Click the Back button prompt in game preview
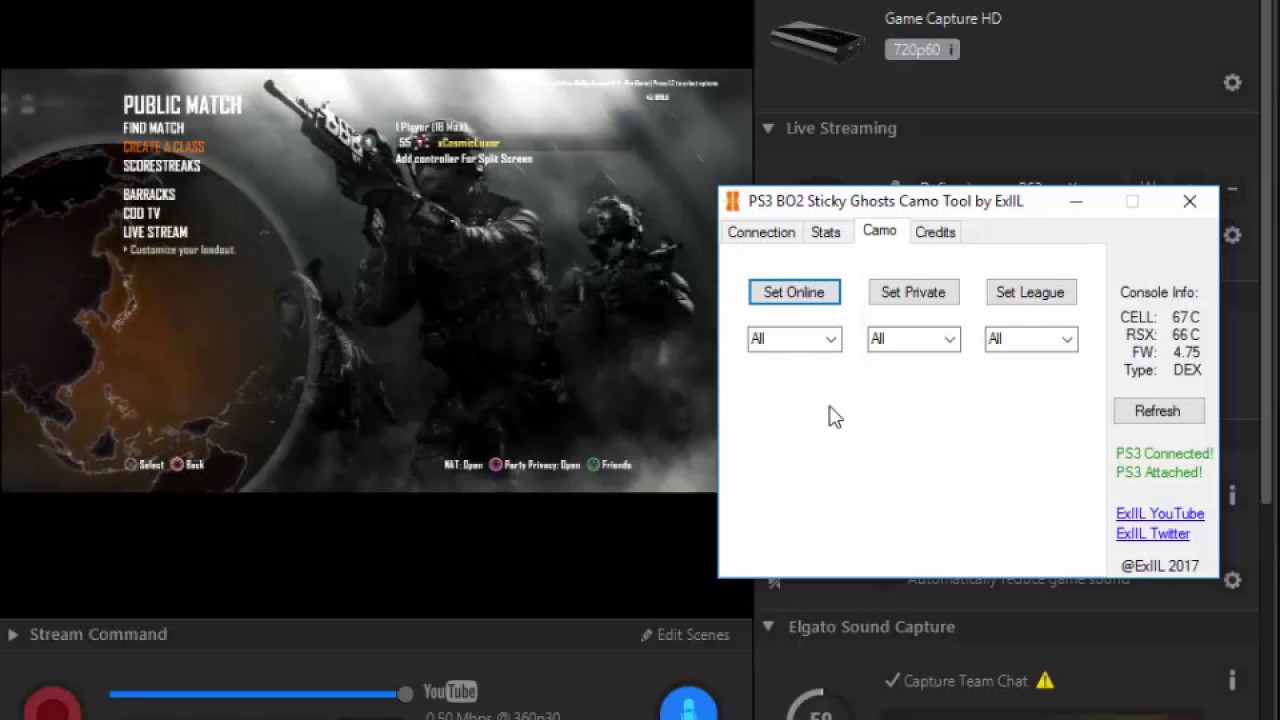Image resolution: width=1280 pixels, height=720 pixels. point(187,465)
